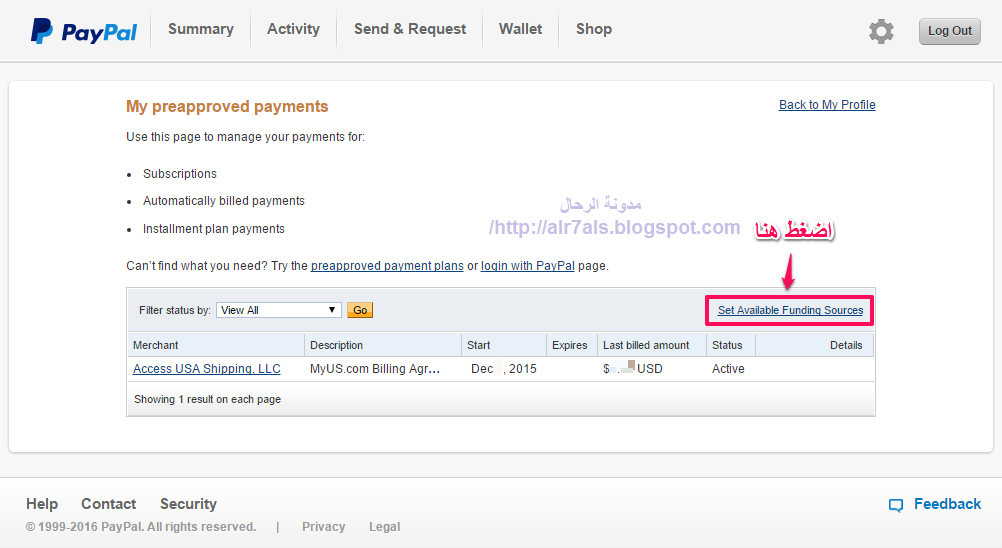Click the Feedback chat icon

point(896,505)
